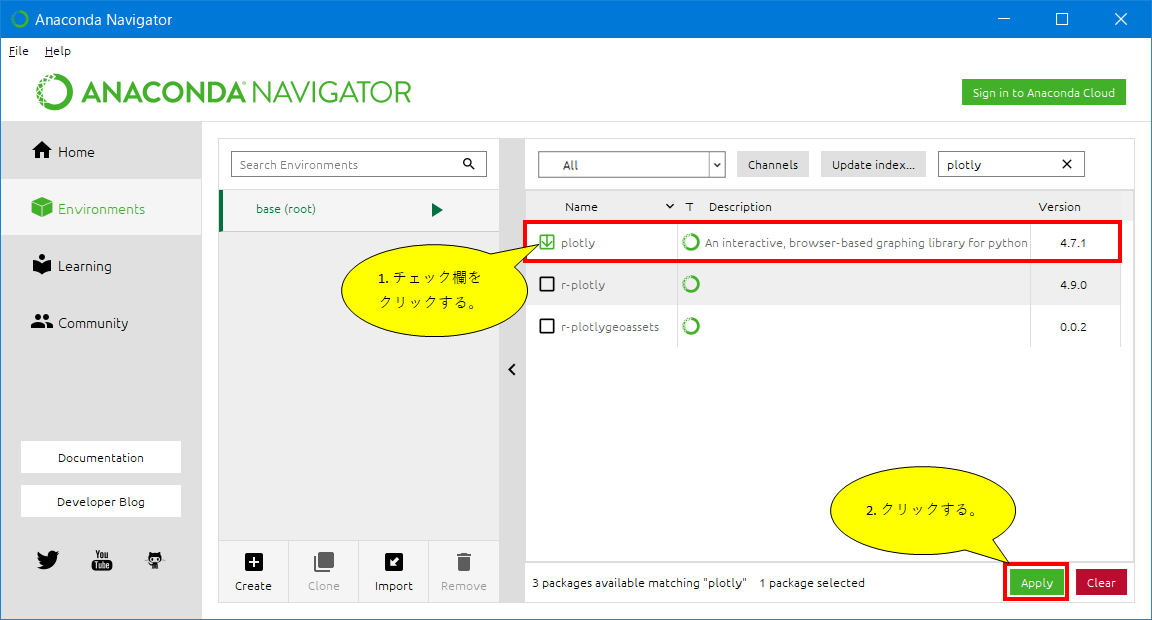Click the Name column sort arrow
1152x620 pixels.
click(x=669, y=206)
